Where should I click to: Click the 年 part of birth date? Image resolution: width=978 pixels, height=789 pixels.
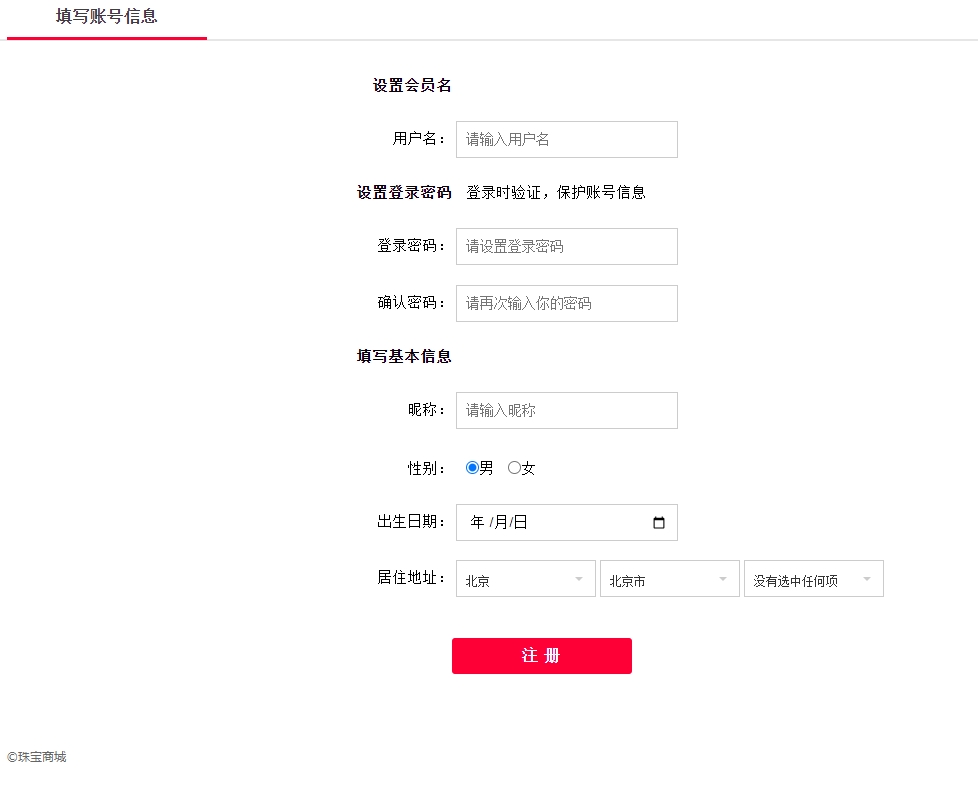pyautogui.click(x=477, y=522)
